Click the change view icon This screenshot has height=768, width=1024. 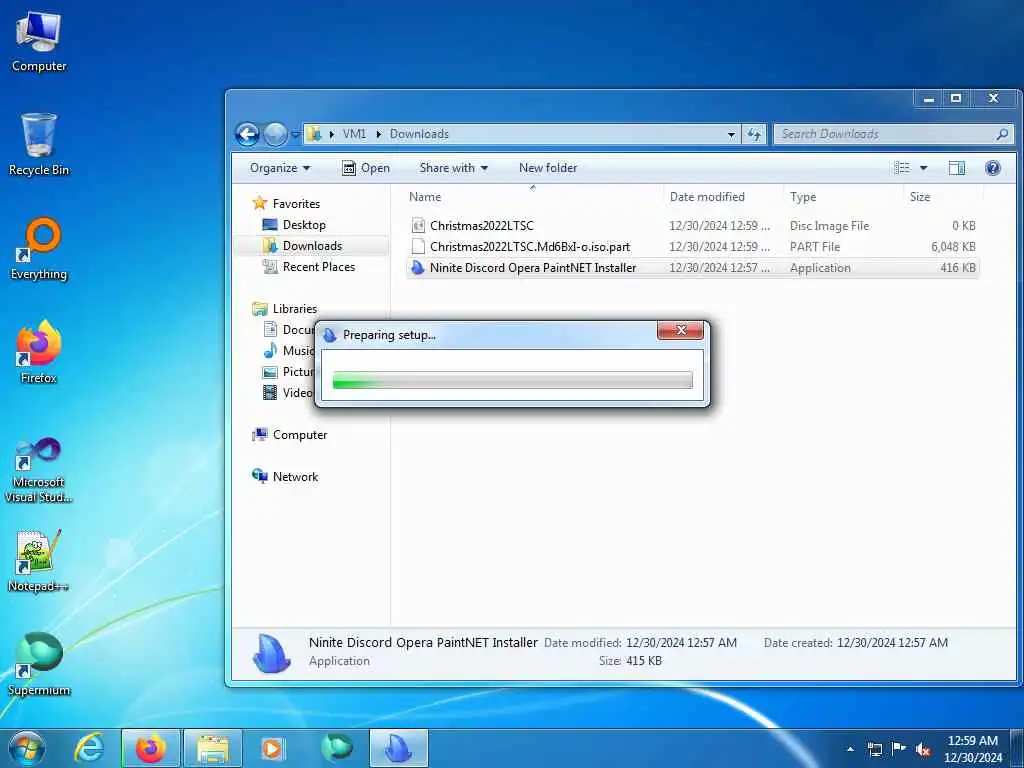click(902, 168)
